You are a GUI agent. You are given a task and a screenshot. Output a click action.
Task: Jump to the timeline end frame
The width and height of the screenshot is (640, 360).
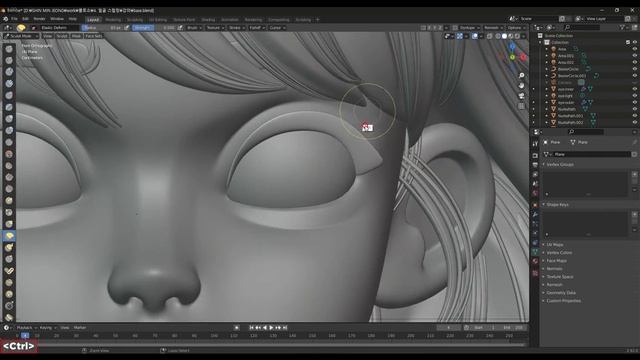point(285,328)
